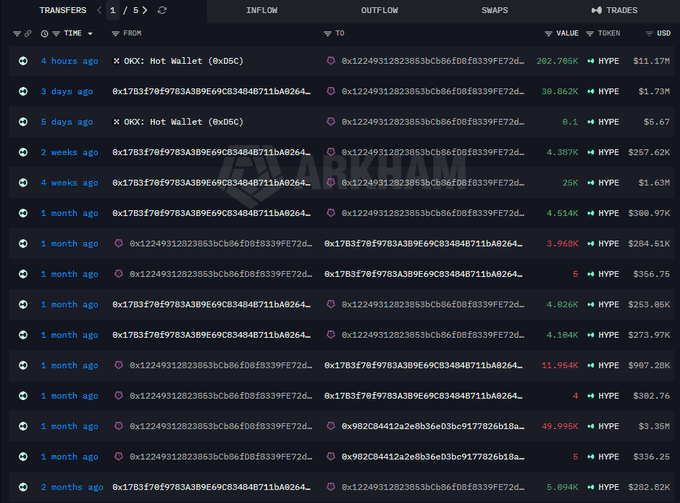680x503 pixels.
Task: Open 0x17B3 recipient in $907.28K row
Action: pos(423,366)
